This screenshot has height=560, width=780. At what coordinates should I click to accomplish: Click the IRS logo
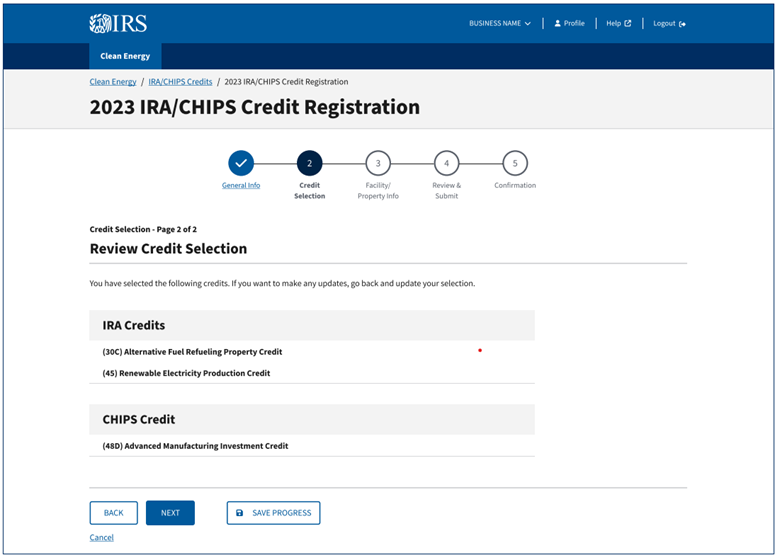[118, 23]
